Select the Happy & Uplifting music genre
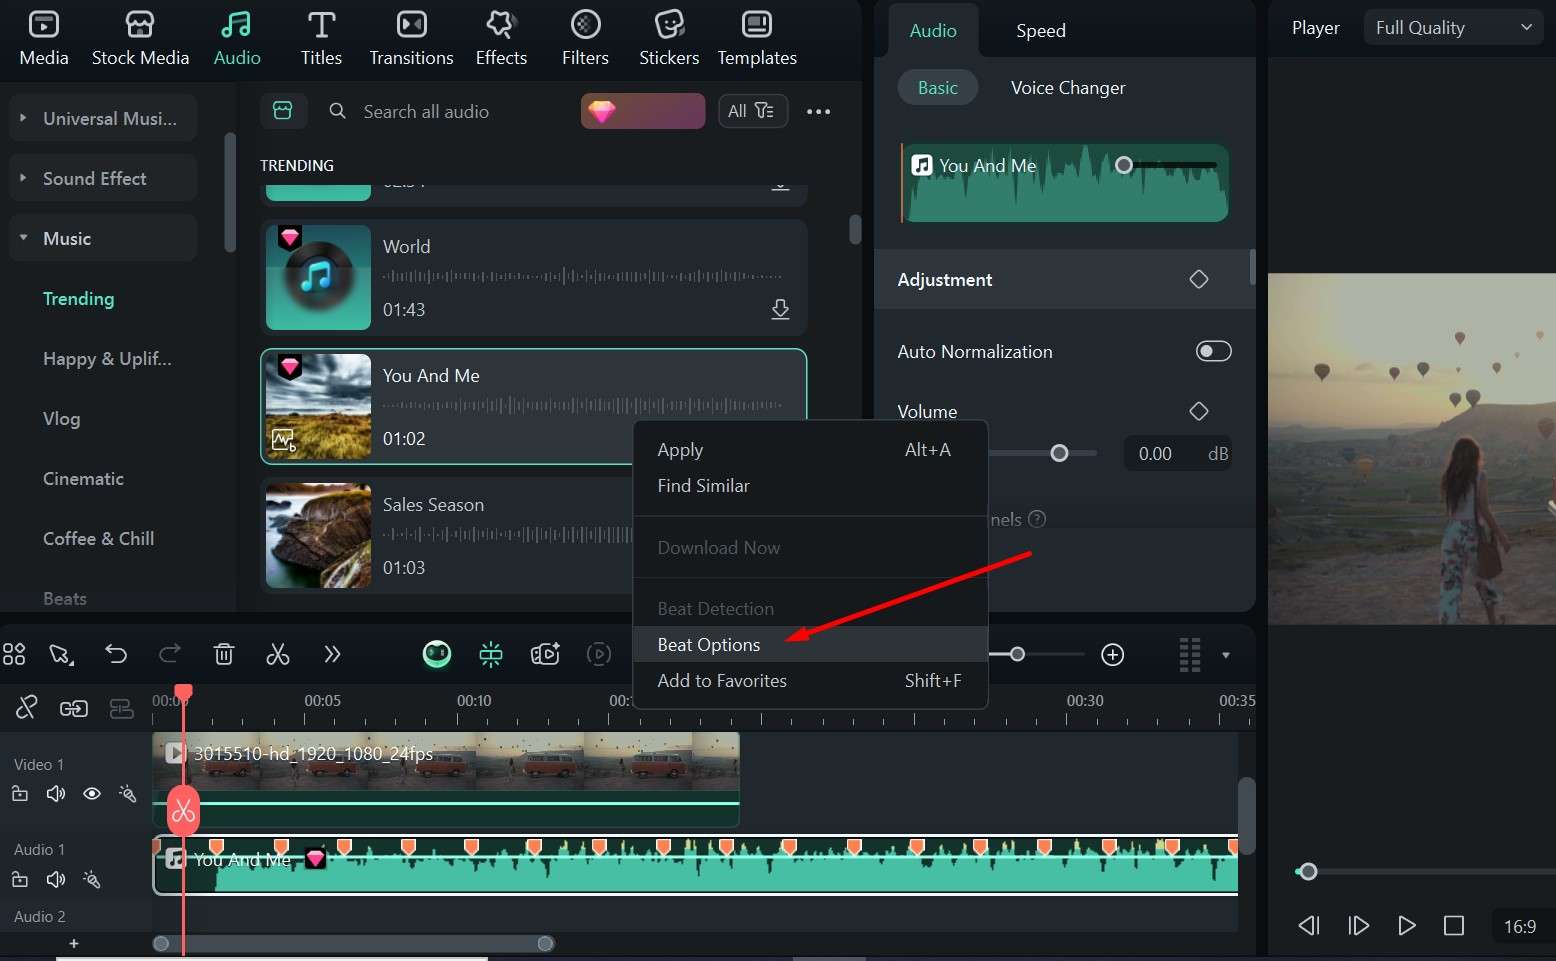The height and width of the screenshot is (961, 1556). pos(107,358)
